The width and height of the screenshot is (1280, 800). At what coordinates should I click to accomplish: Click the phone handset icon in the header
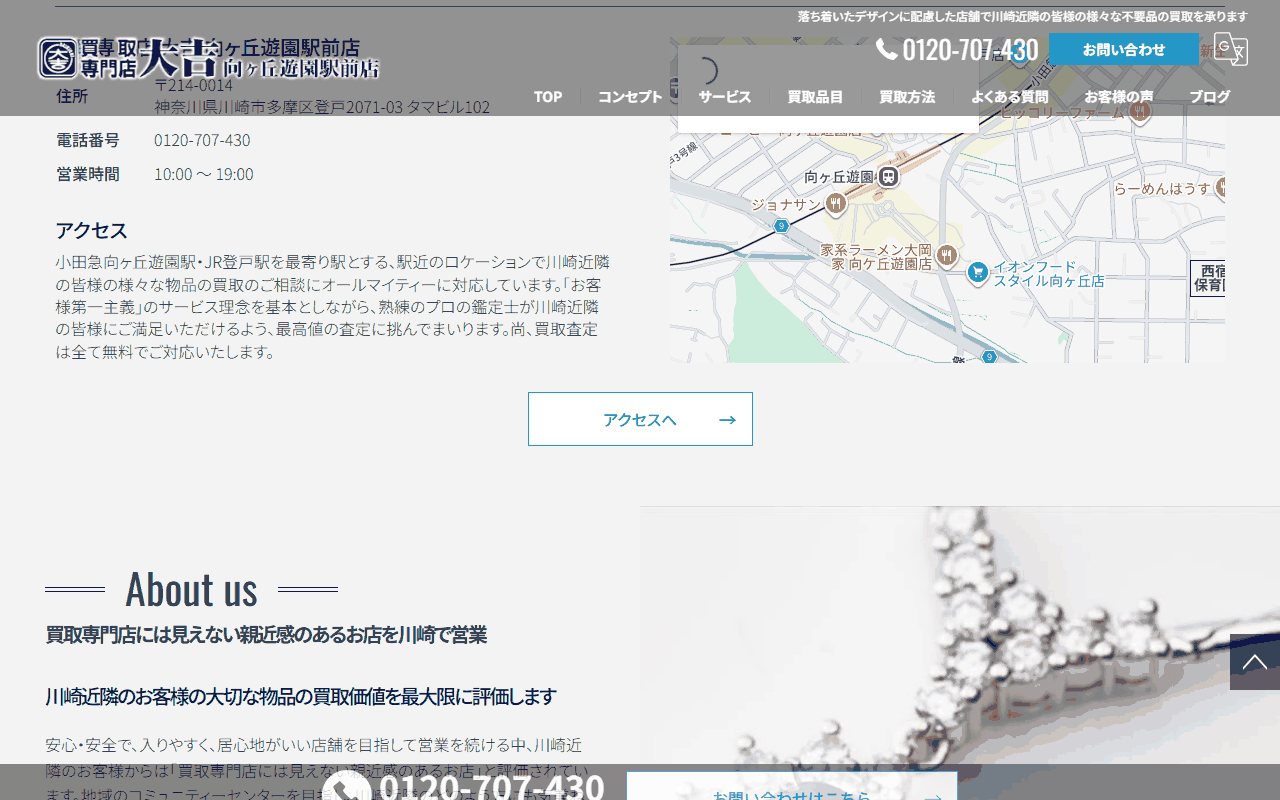coord(887,49)
